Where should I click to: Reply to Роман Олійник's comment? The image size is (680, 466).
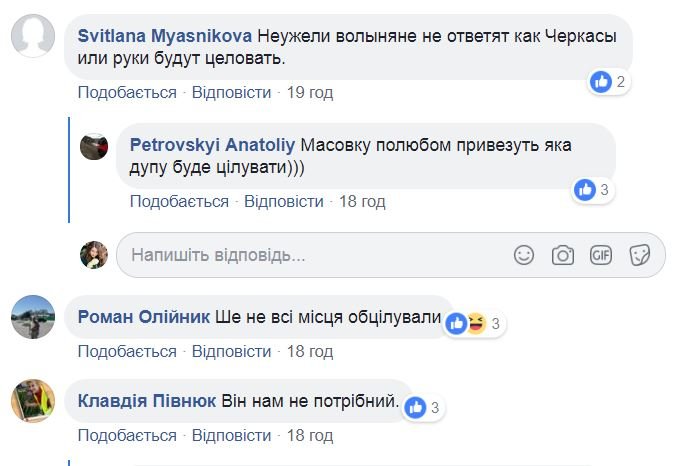click(231, 351)
